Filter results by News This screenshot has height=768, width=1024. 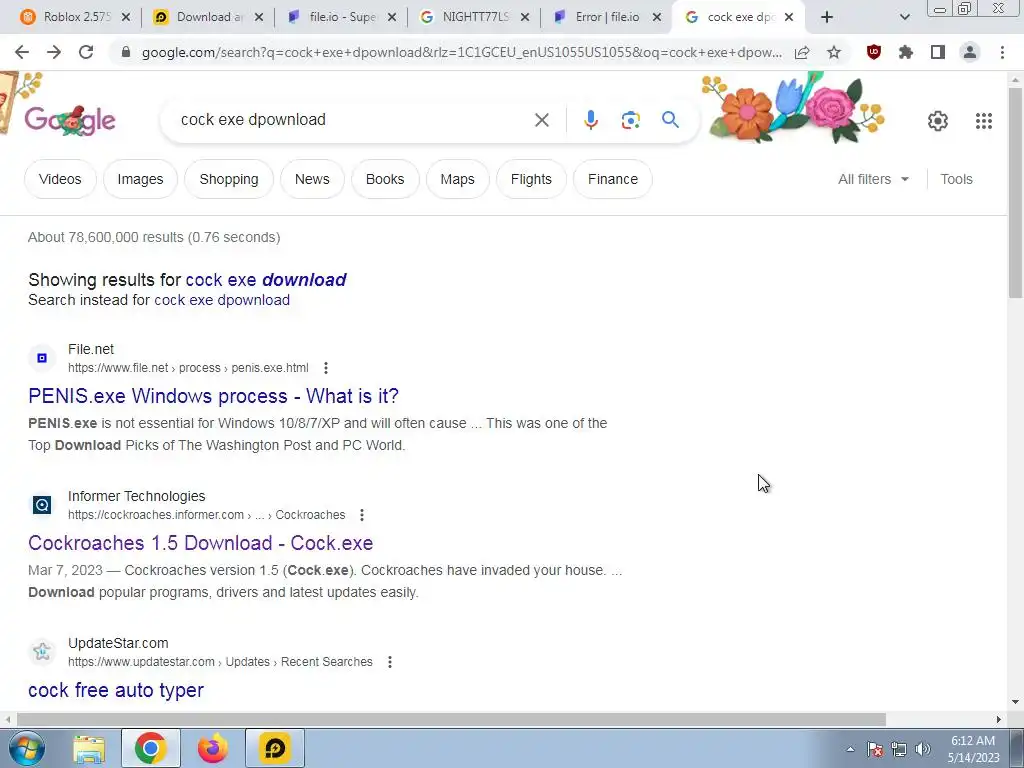click(x=312, y=179)
